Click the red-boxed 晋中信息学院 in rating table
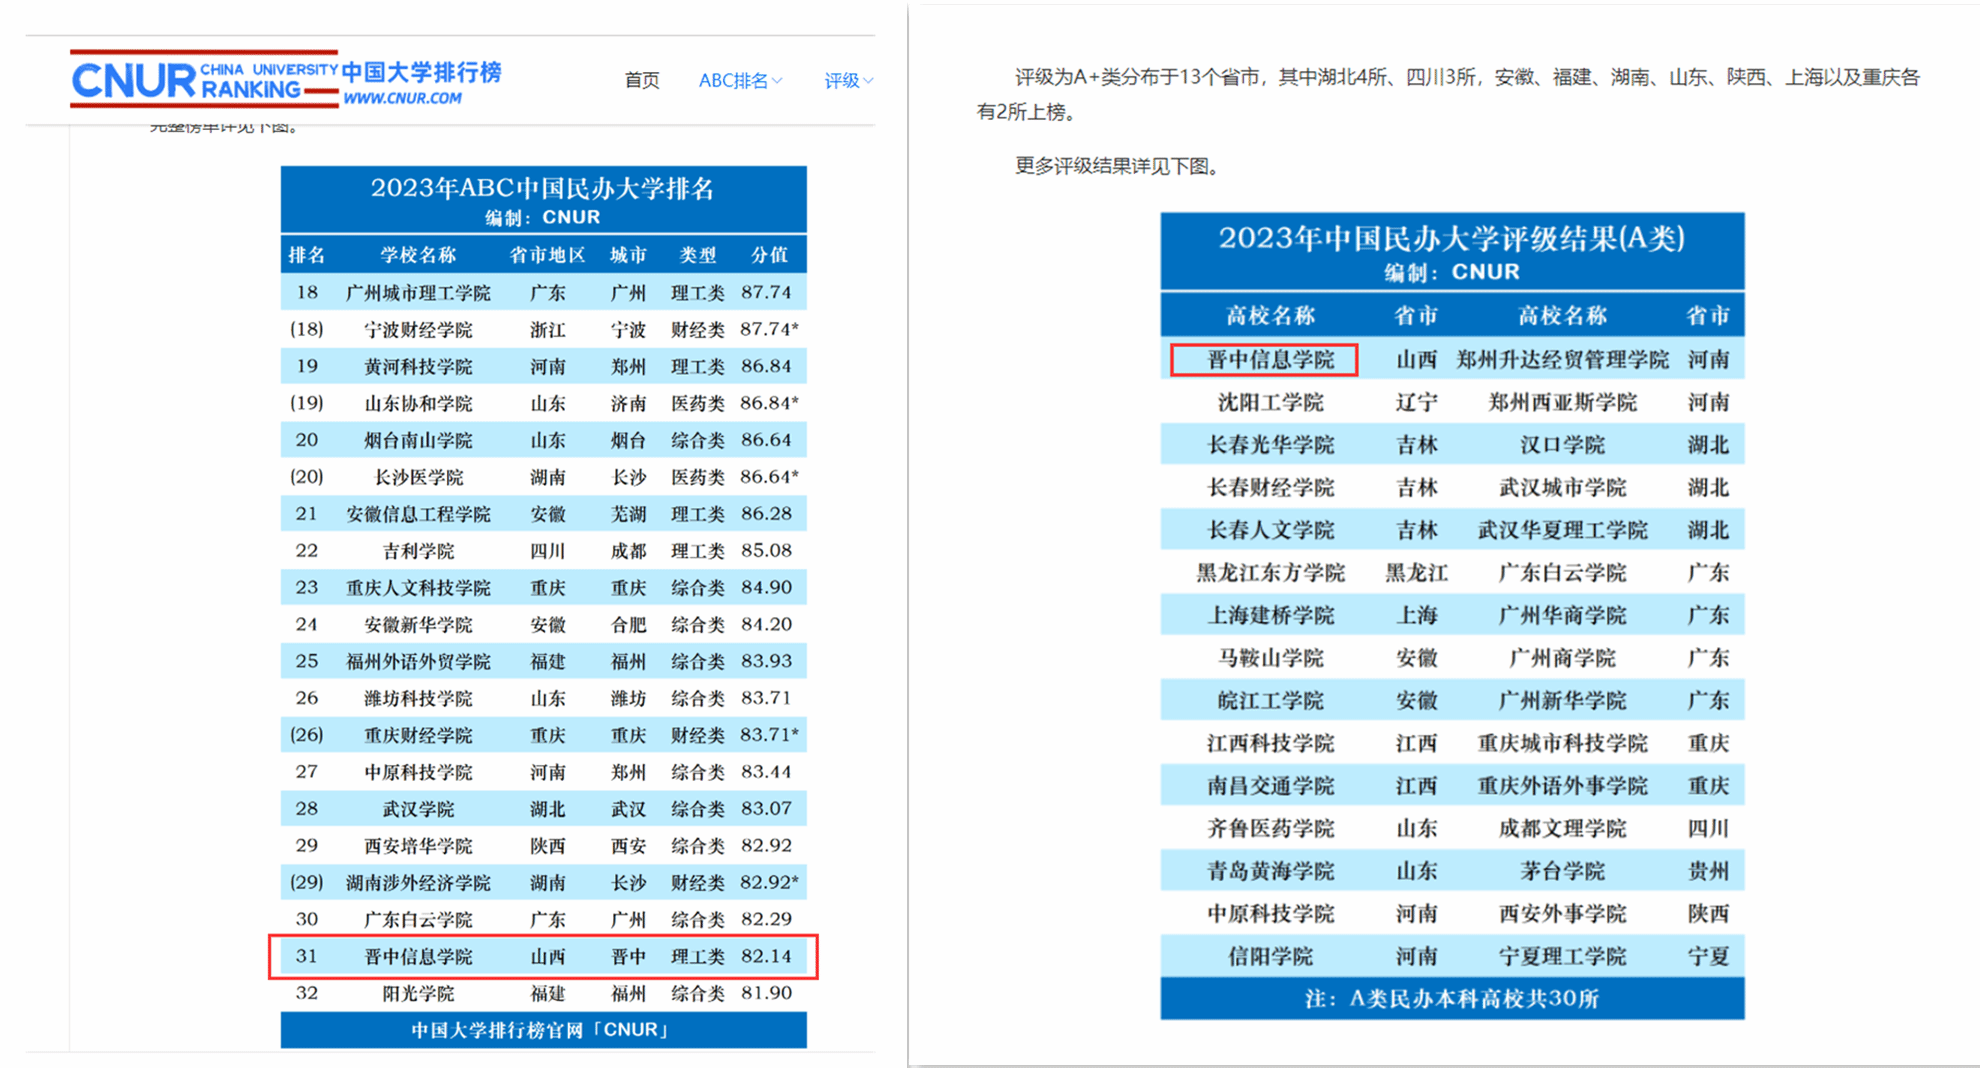Screen dimensions: 1980x1068 pyautogui.click(x=1264, y=360)
